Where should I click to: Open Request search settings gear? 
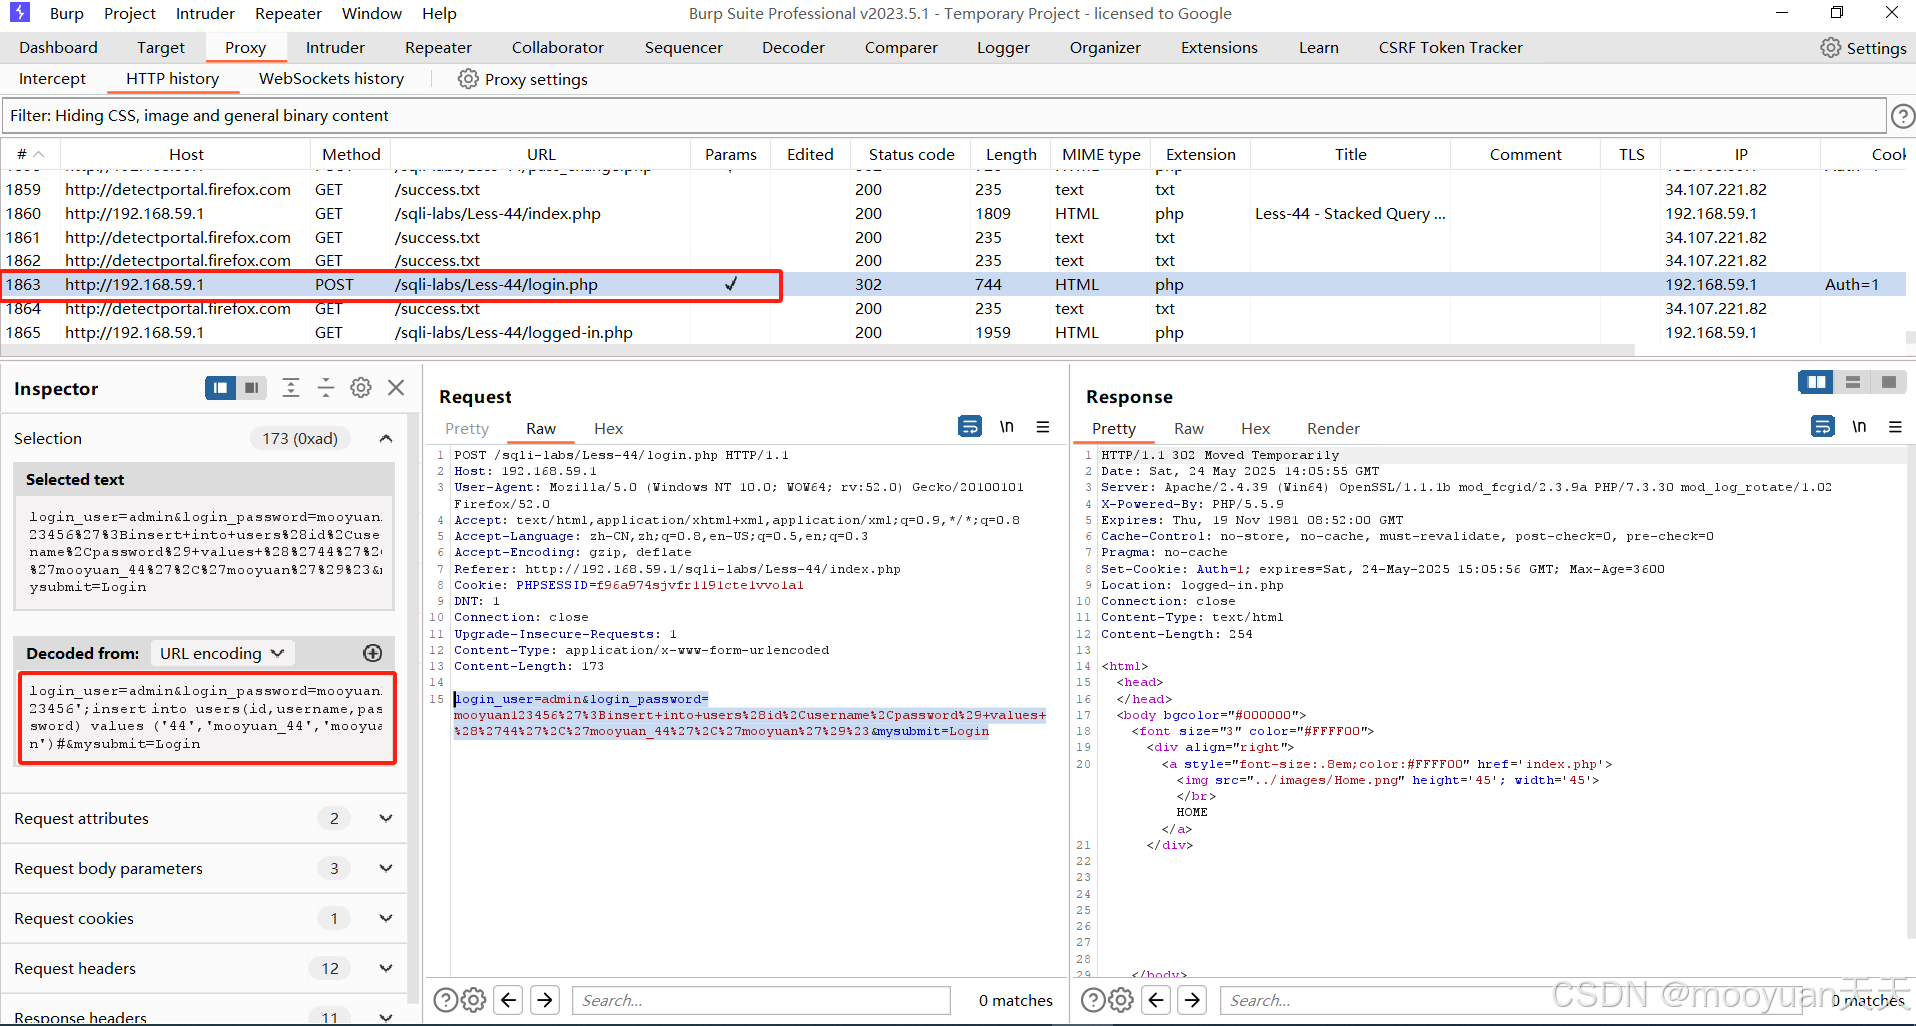coord(474,1000)
